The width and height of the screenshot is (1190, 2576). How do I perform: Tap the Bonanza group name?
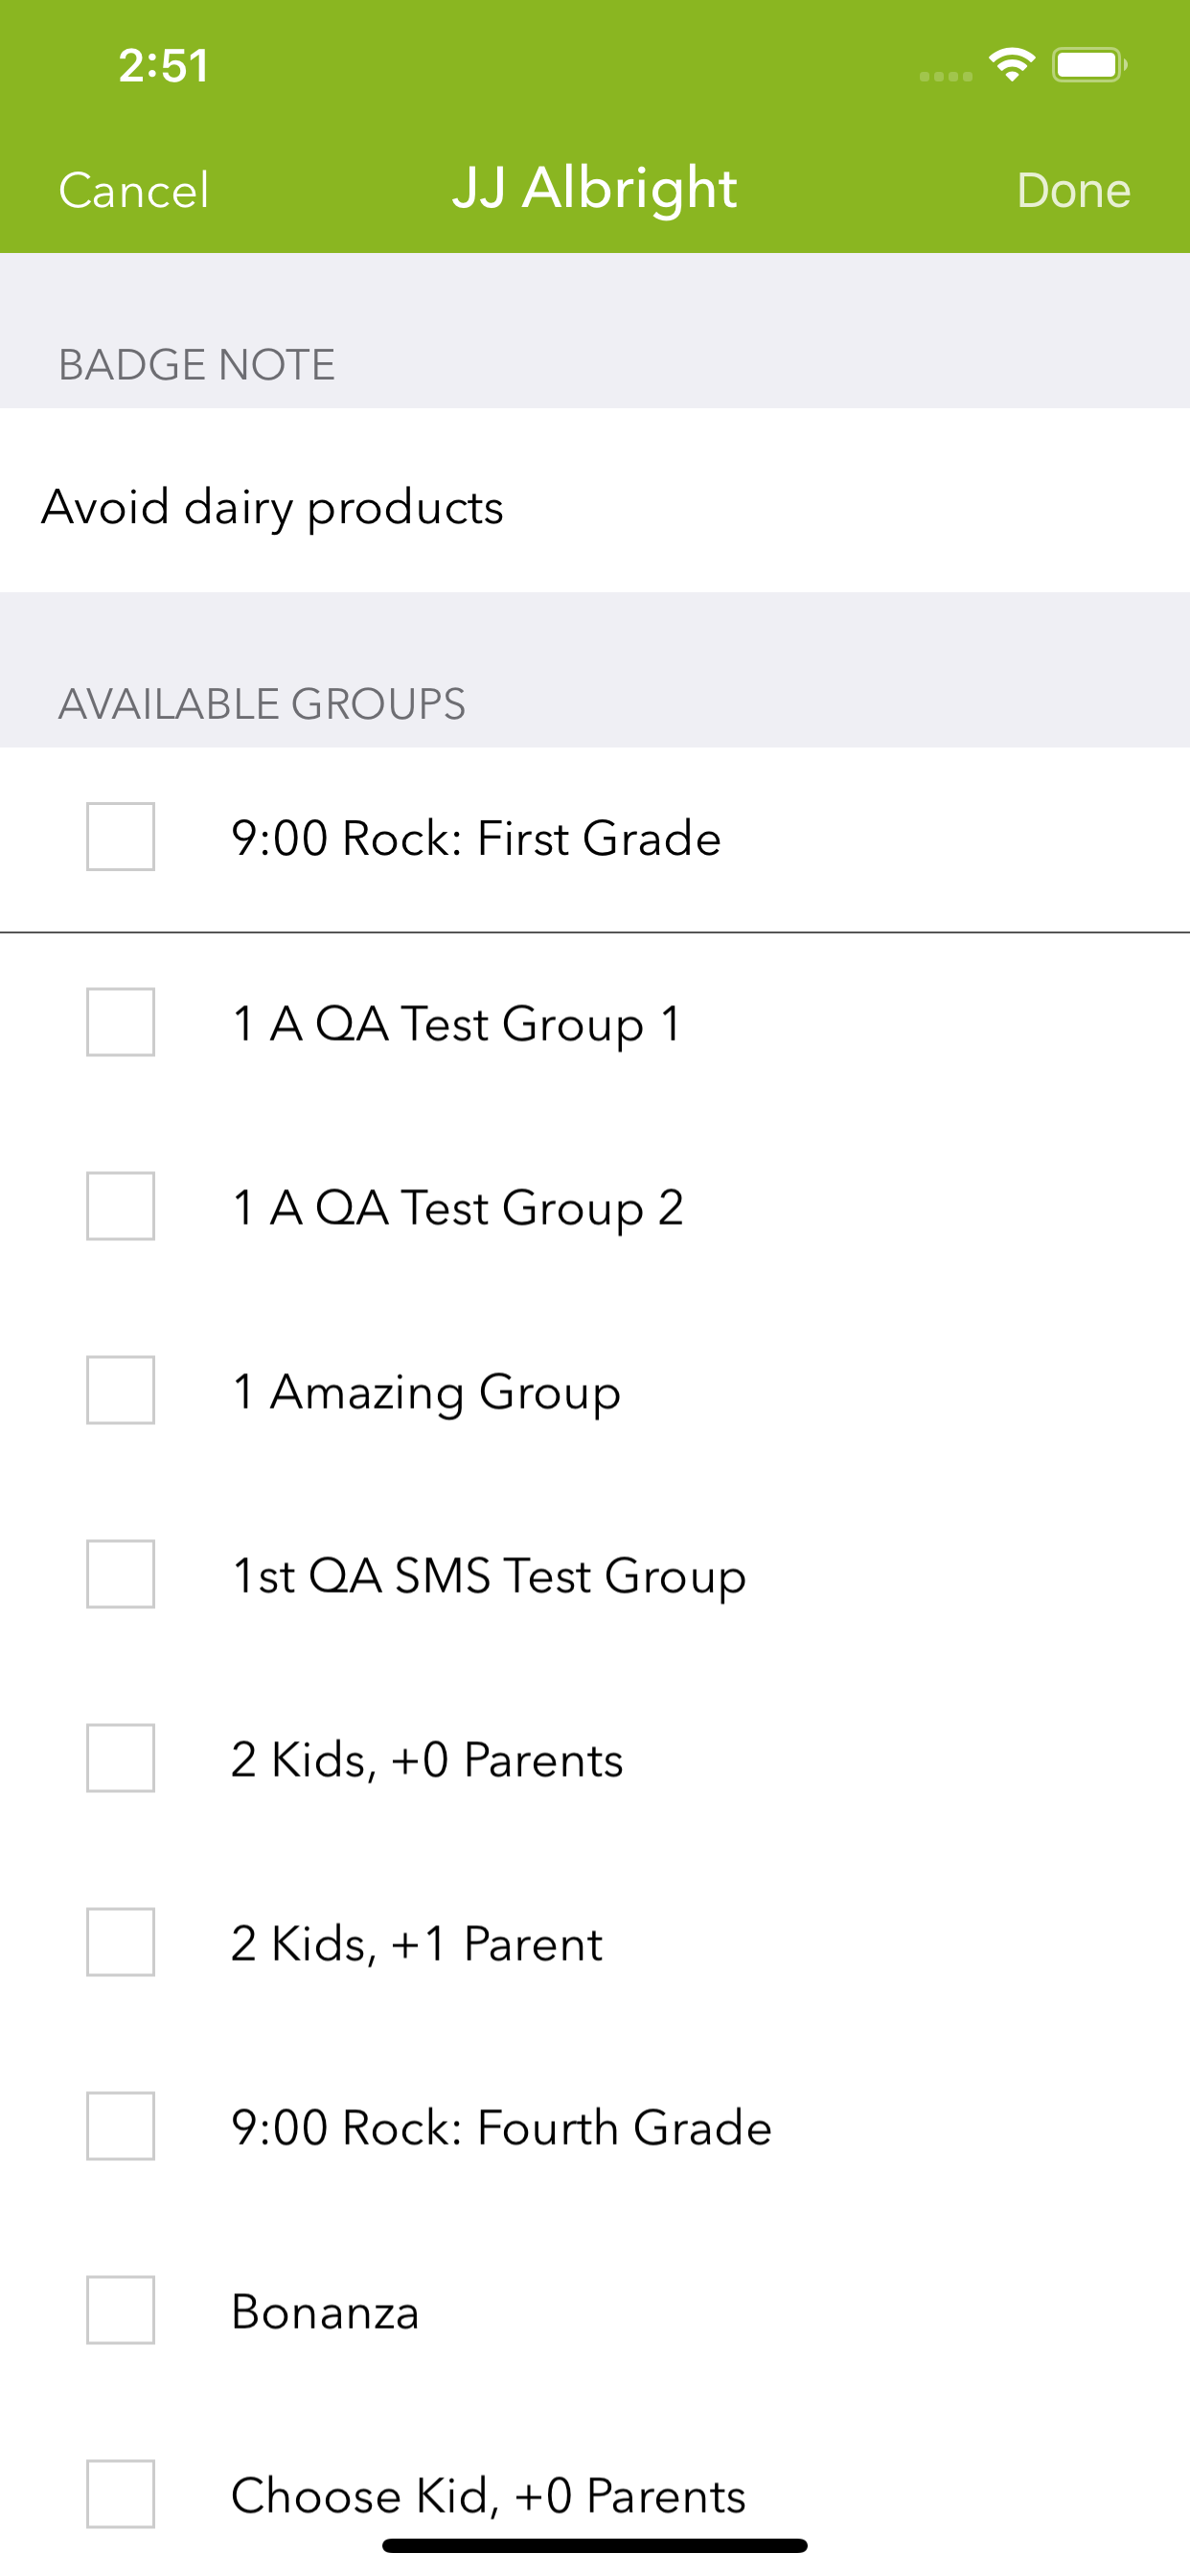325,2312
